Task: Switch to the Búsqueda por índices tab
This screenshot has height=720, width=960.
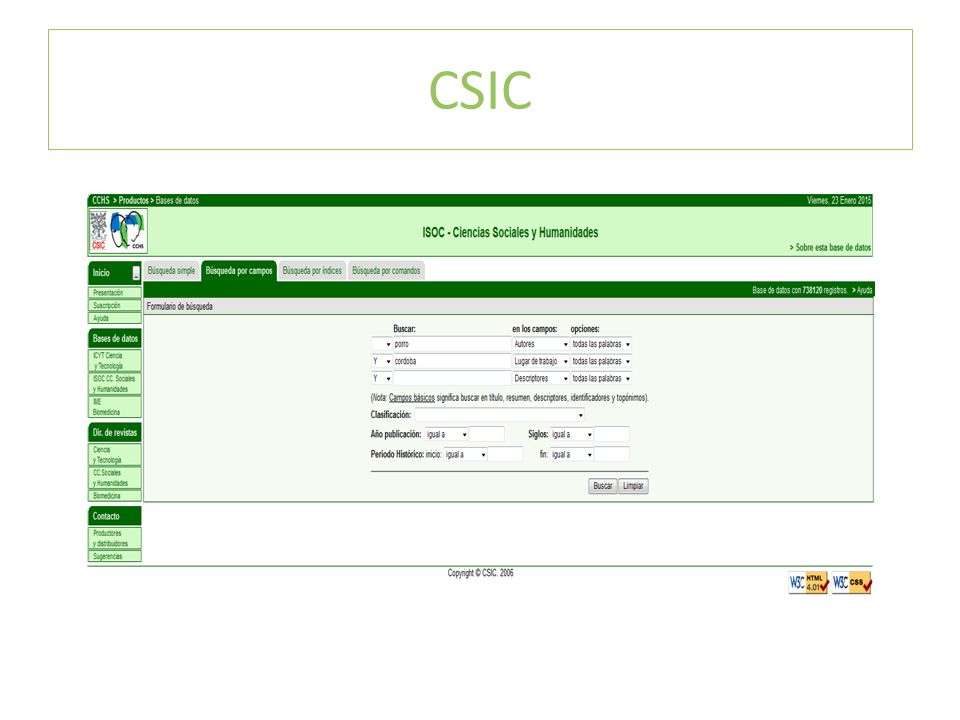Action: point(312,271)
